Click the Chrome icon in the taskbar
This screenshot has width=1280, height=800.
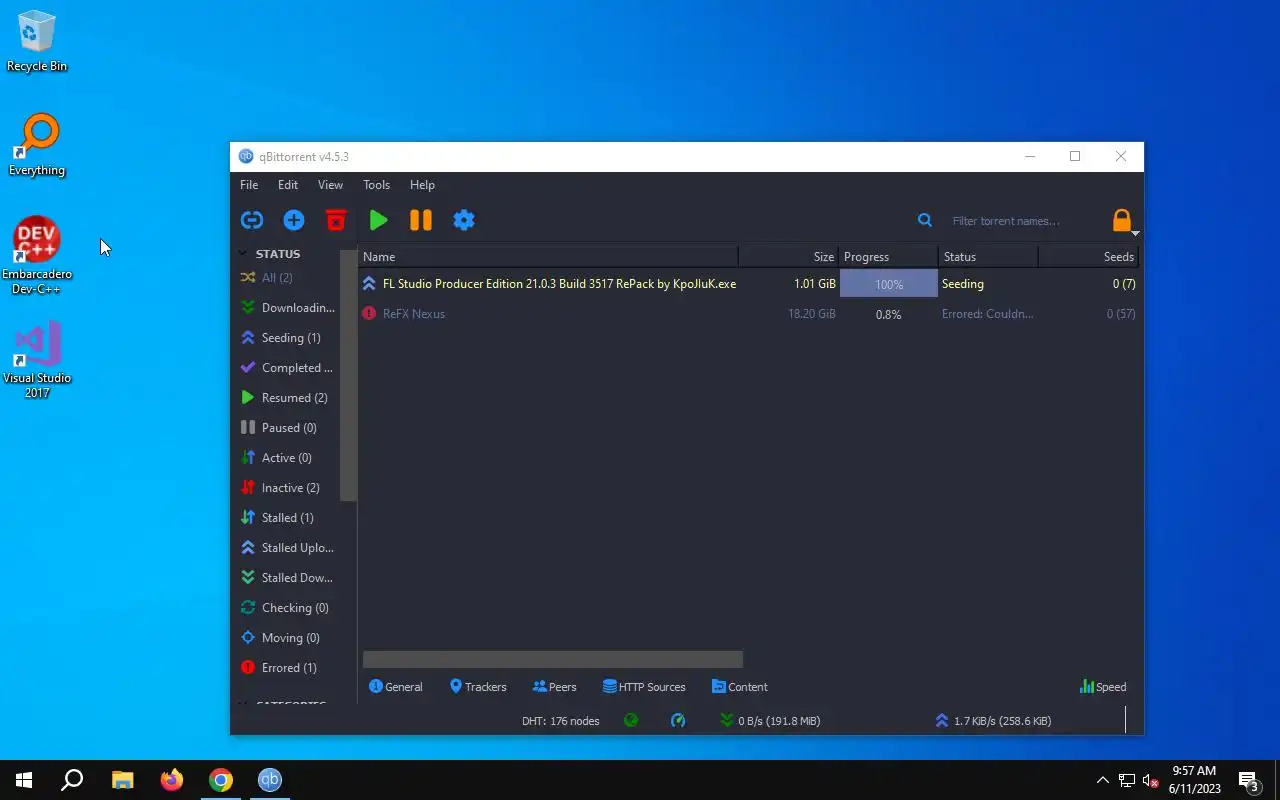221,780
